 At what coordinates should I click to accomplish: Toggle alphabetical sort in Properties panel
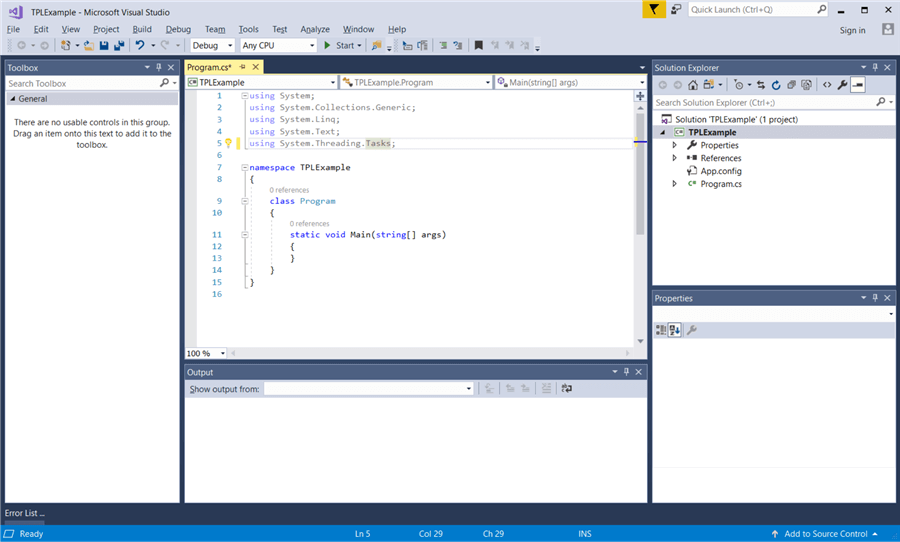675,330
